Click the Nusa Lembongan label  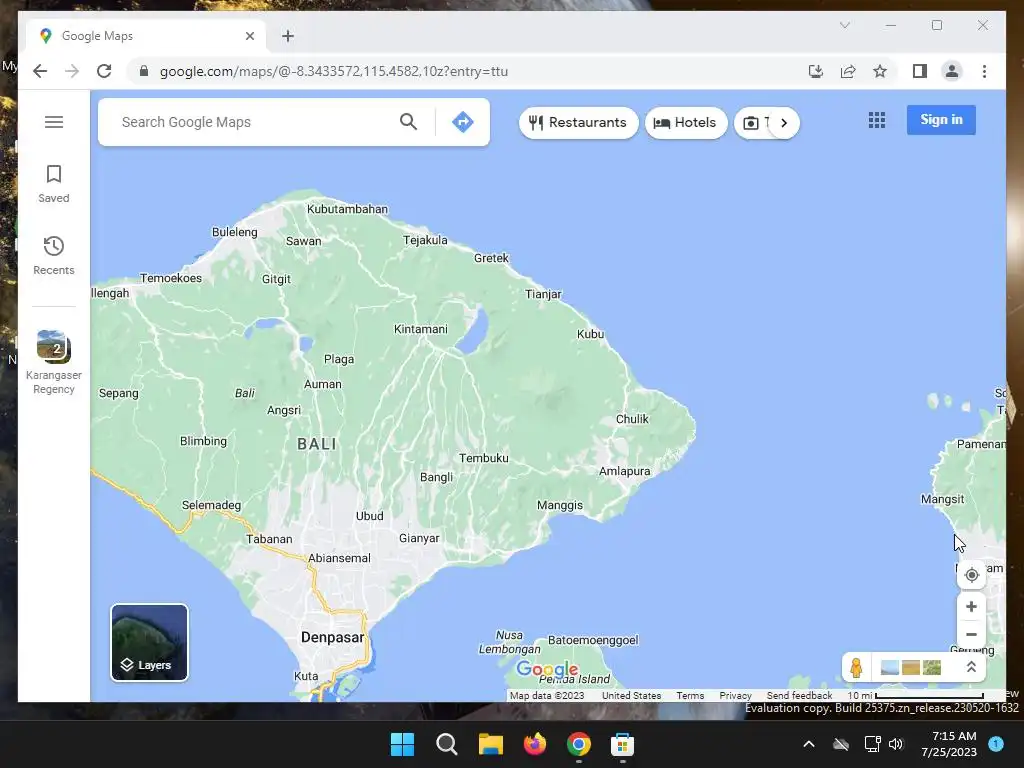click(x=509, y=642)
